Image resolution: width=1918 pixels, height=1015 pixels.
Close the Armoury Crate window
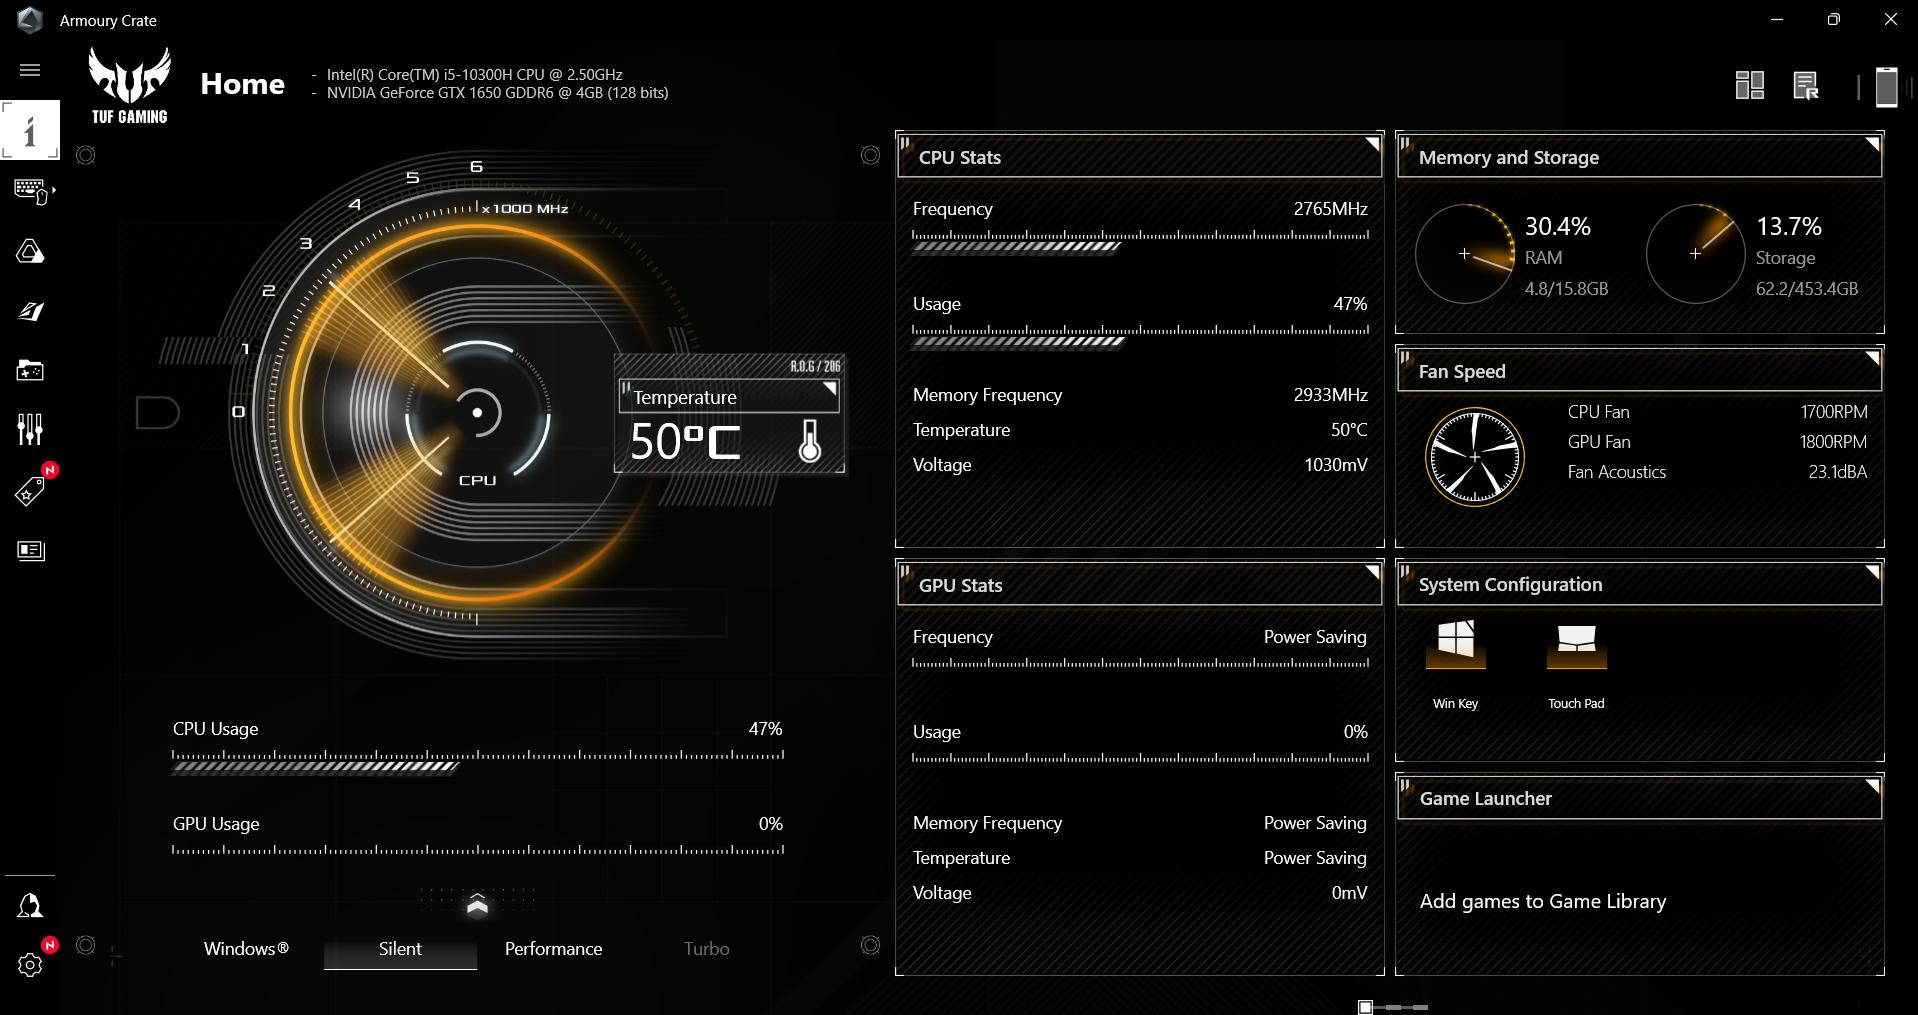click(x=1890, y=20)
